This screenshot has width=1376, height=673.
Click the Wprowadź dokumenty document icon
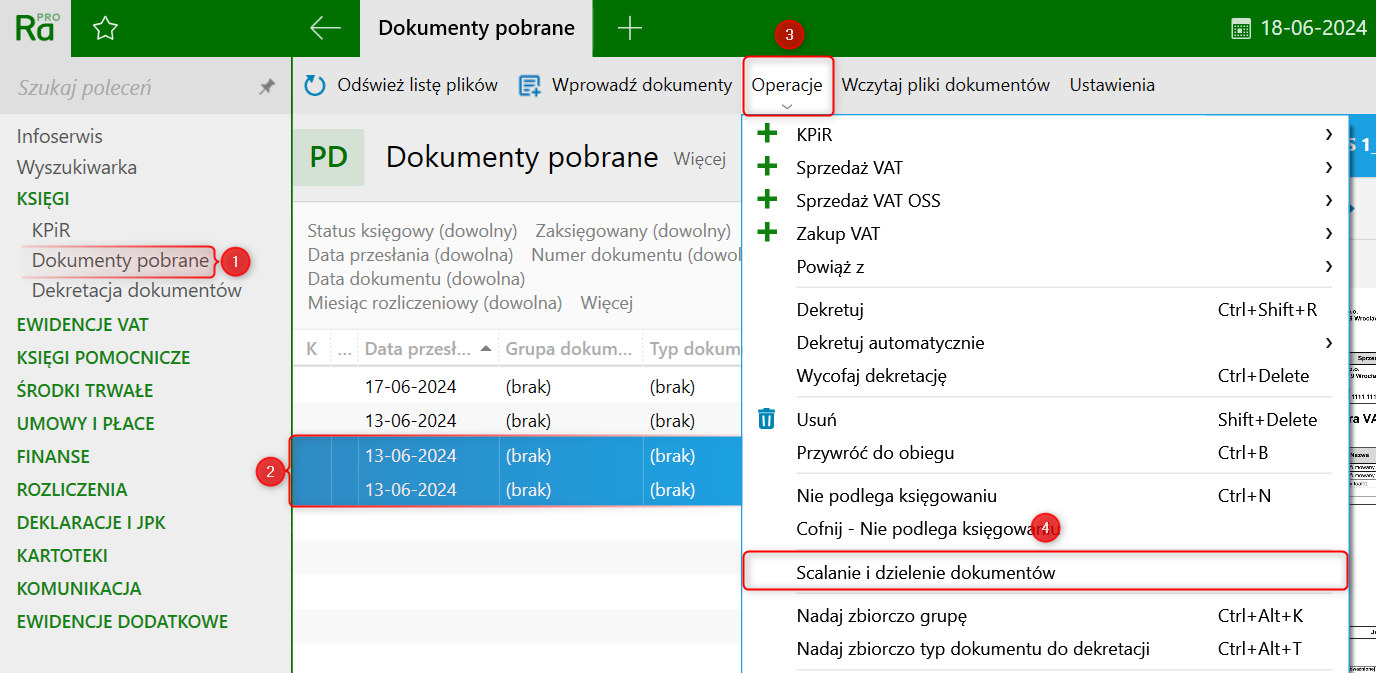point(529,86)
